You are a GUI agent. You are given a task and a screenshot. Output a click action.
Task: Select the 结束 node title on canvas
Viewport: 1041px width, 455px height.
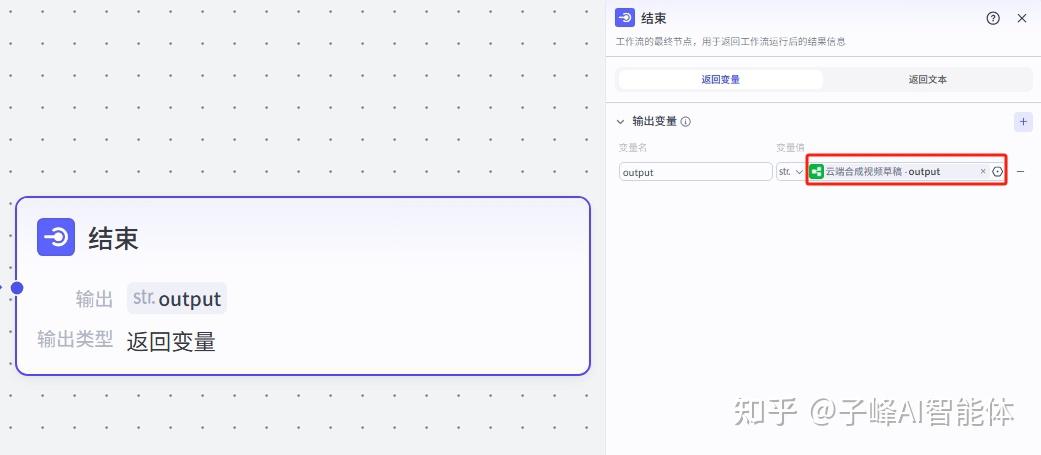tap(113, 238)
